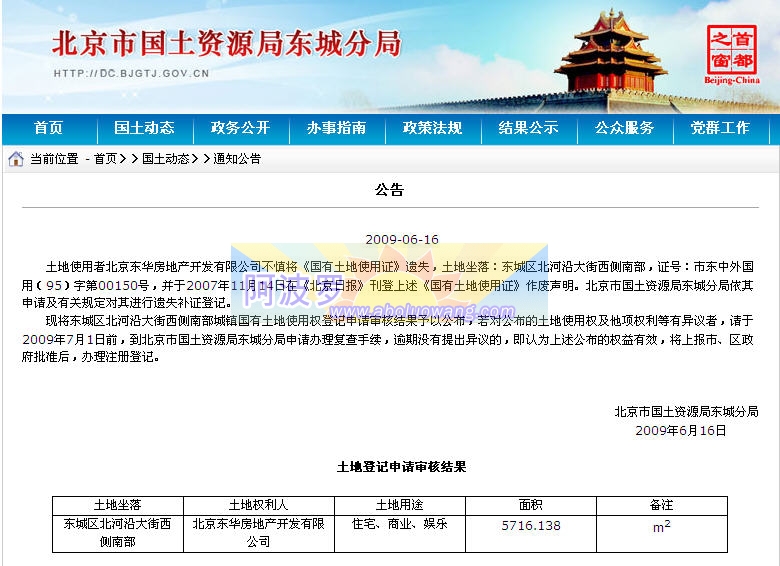Open the 首页 navigation tab
The image size is (780, 566).
tap(49, 128)
